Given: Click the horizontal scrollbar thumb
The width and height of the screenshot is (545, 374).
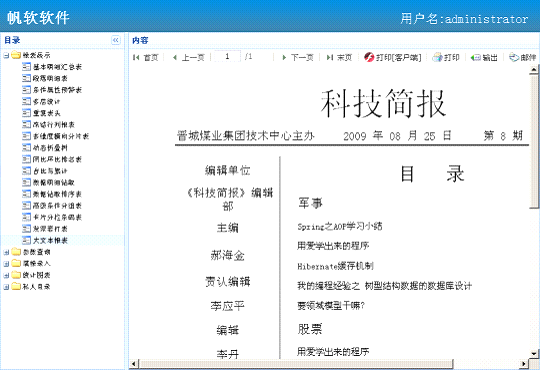Looking at the screenshot, I should pos(295,364).
